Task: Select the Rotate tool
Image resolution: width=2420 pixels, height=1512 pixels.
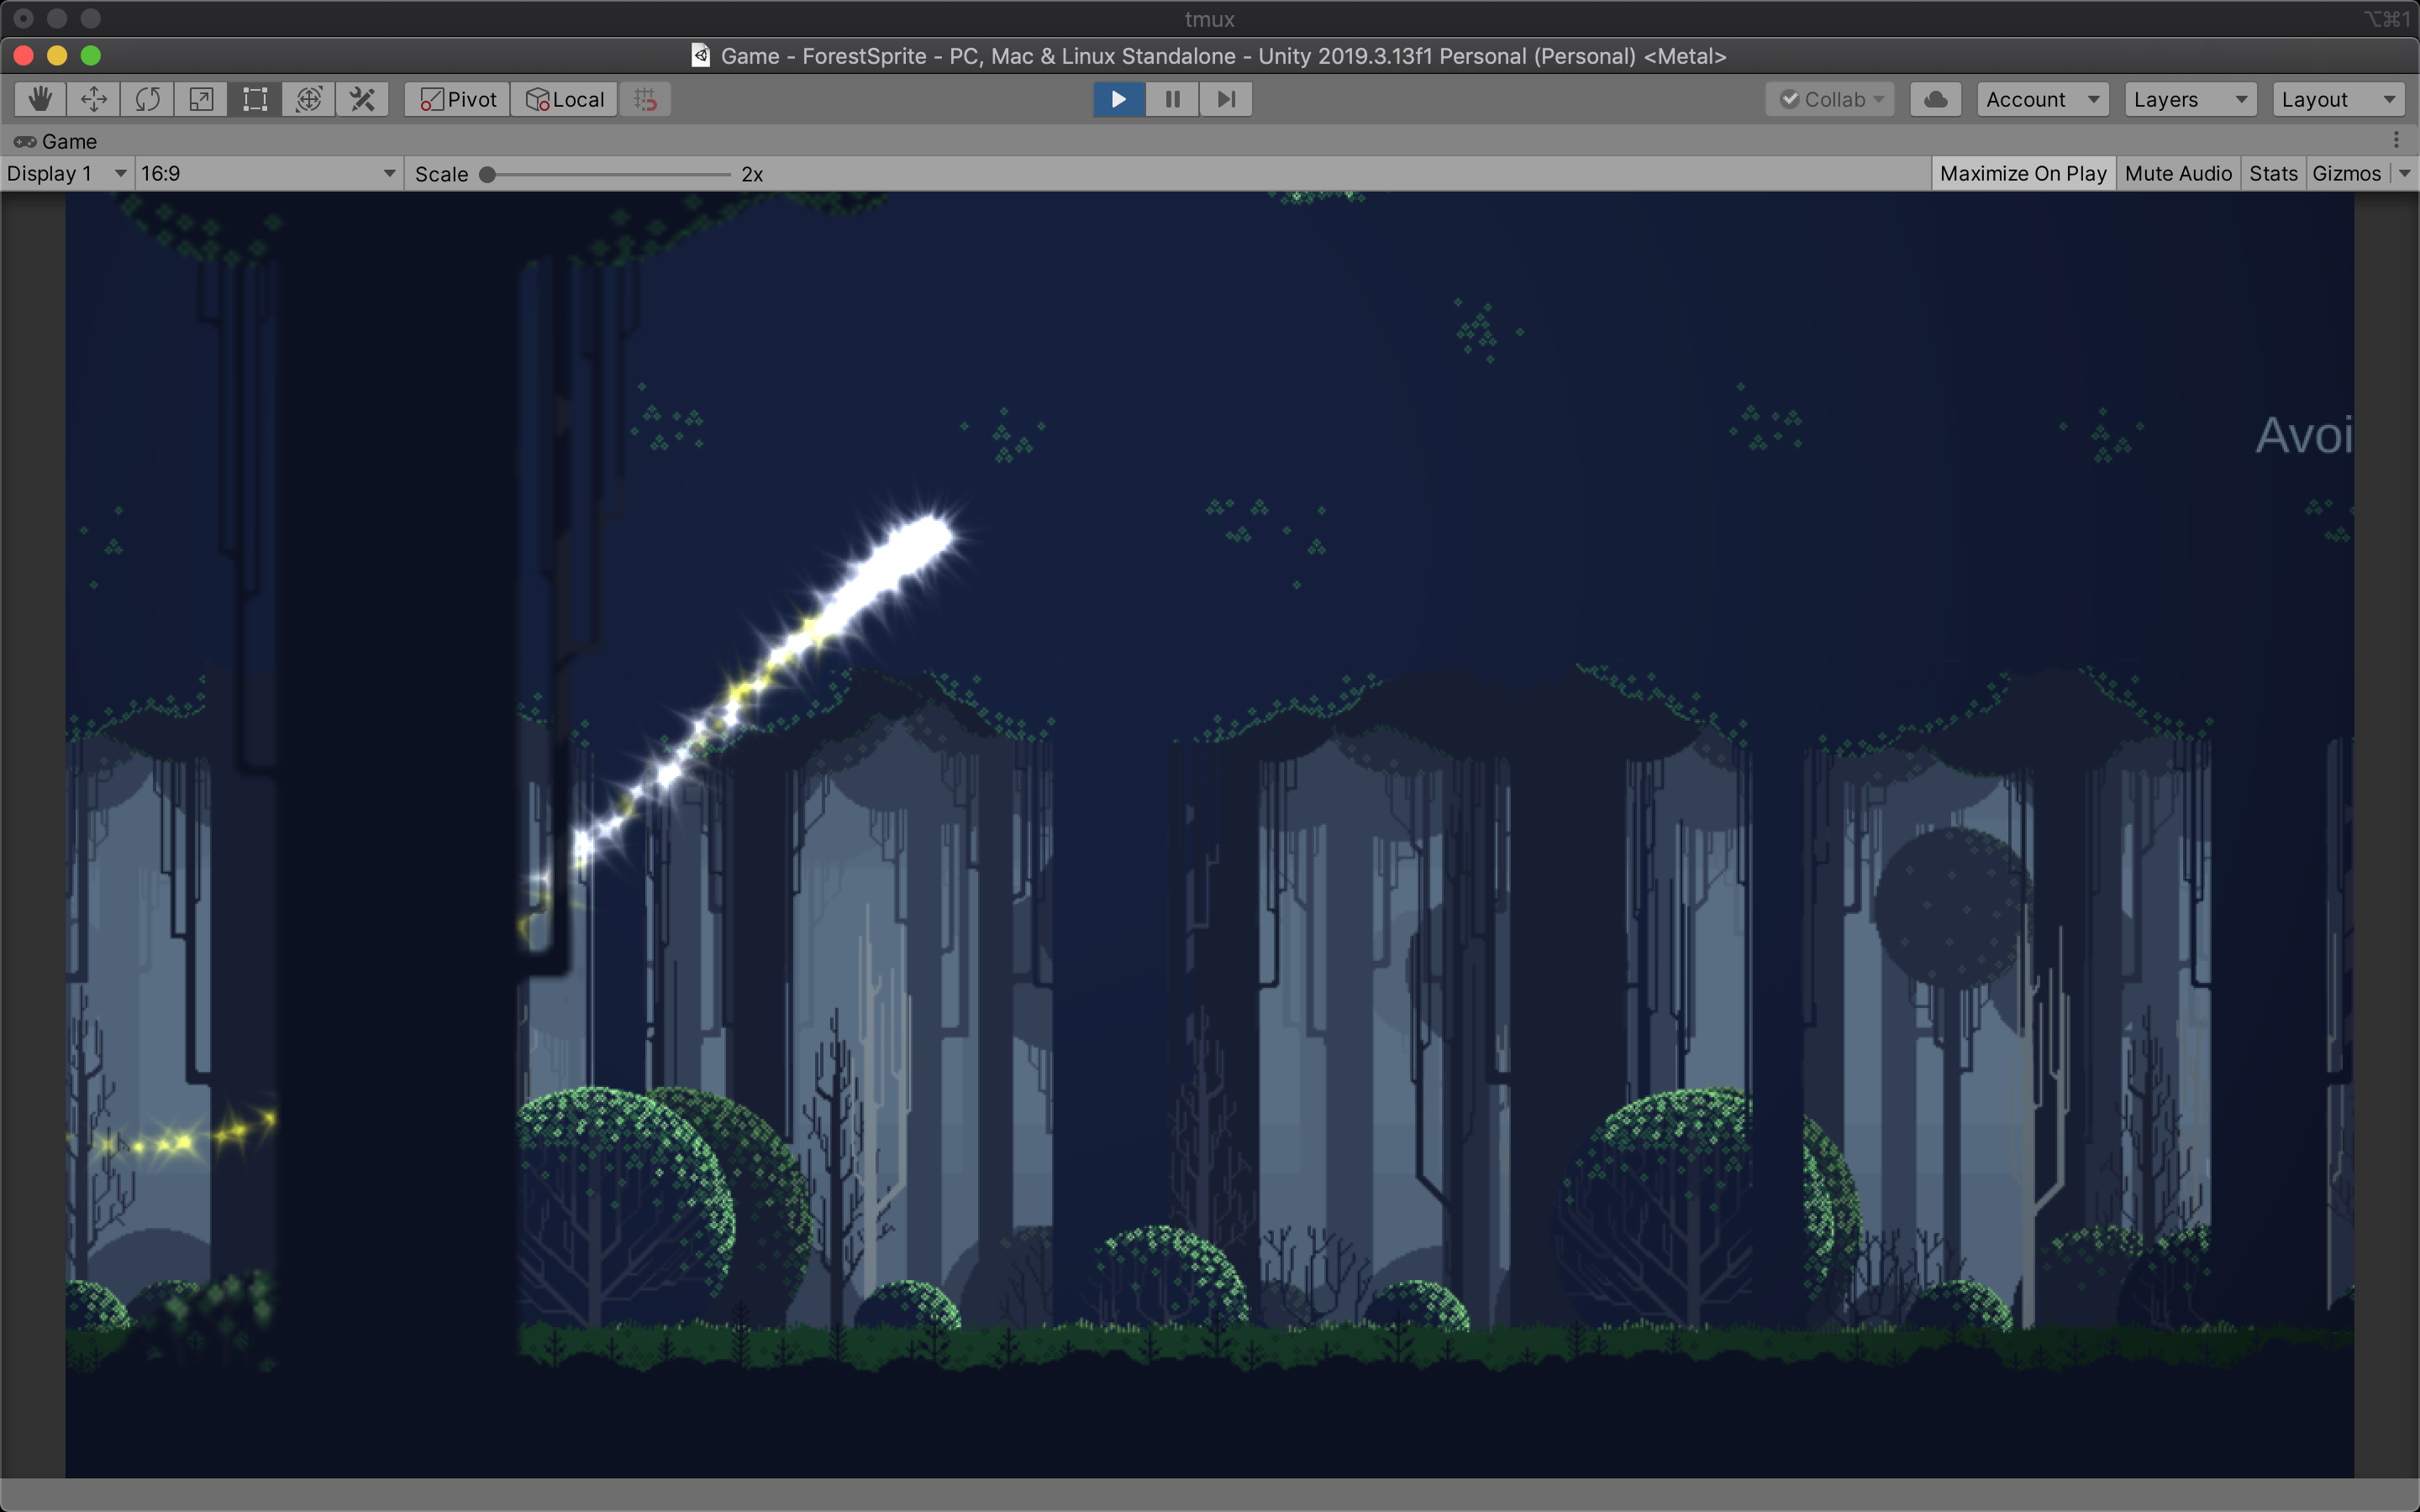Action: tap(147, 99)
